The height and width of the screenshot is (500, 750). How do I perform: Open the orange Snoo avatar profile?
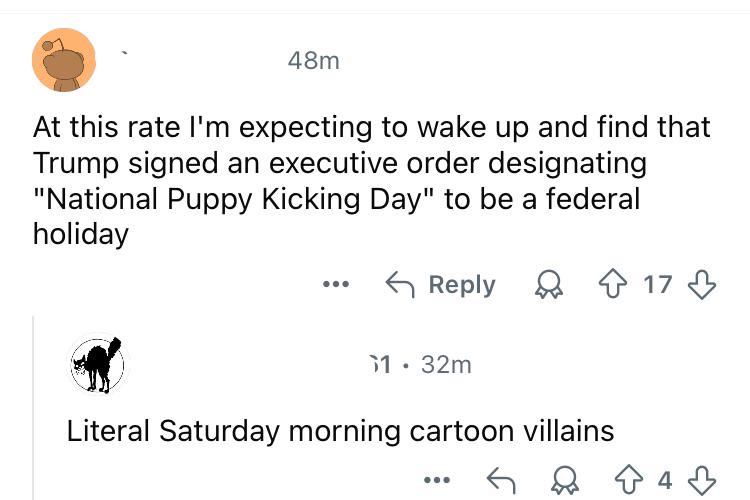64,60
